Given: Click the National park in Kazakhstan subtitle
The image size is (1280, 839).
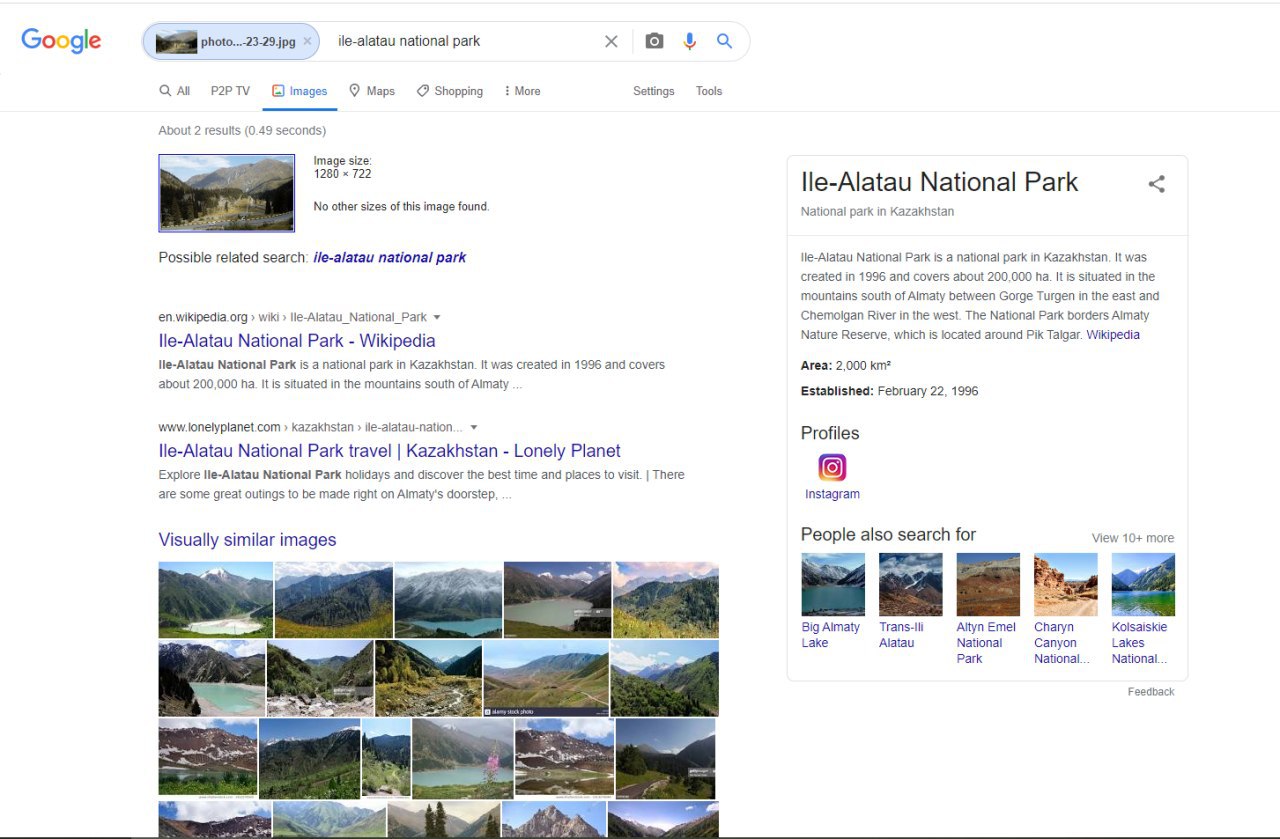Looking at the screenshot, I should coord(878,212).
